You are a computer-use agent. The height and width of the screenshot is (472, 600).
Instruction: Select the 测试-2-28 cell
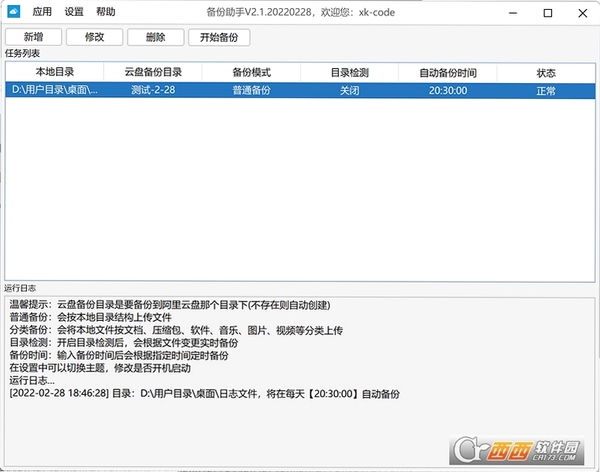click(153, 90)
